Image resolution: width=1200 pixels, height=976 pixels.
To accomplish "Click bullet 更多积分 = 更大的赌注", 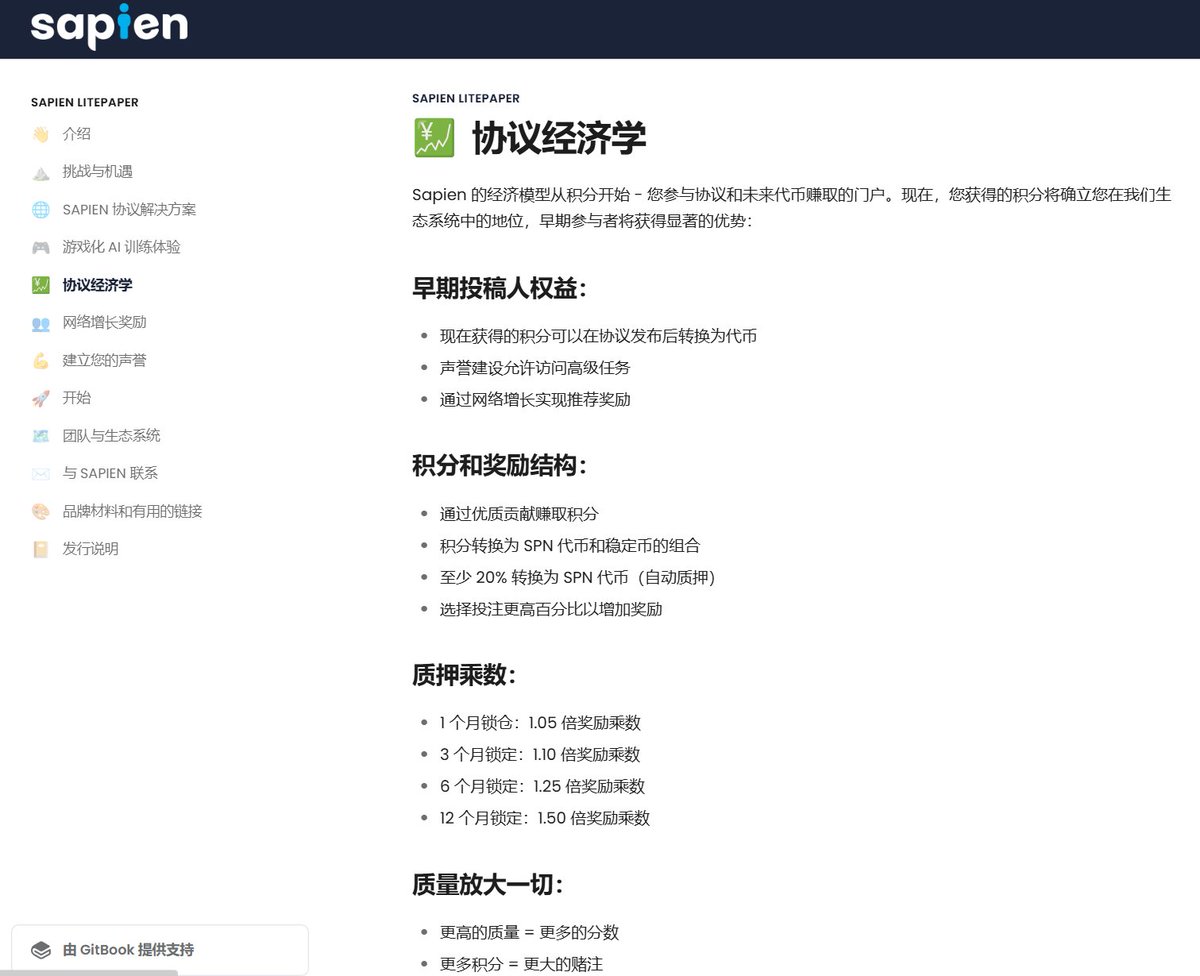I will [x=522, y=964].
